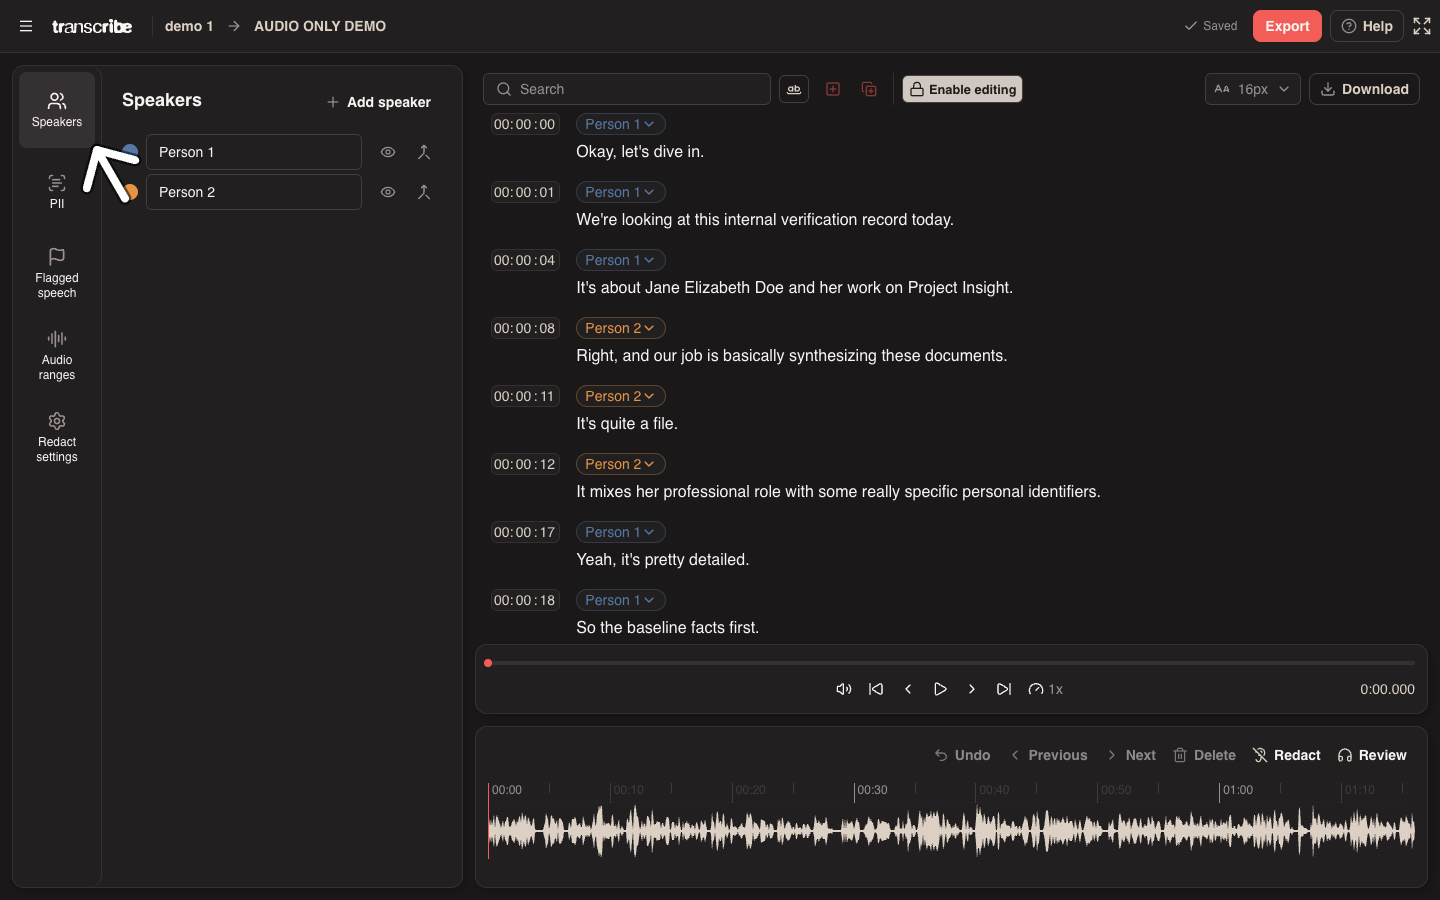Open the speaker dropdown at 00:00:08
The width and height of the screenshot is (1440, 900).
(621, 328)
